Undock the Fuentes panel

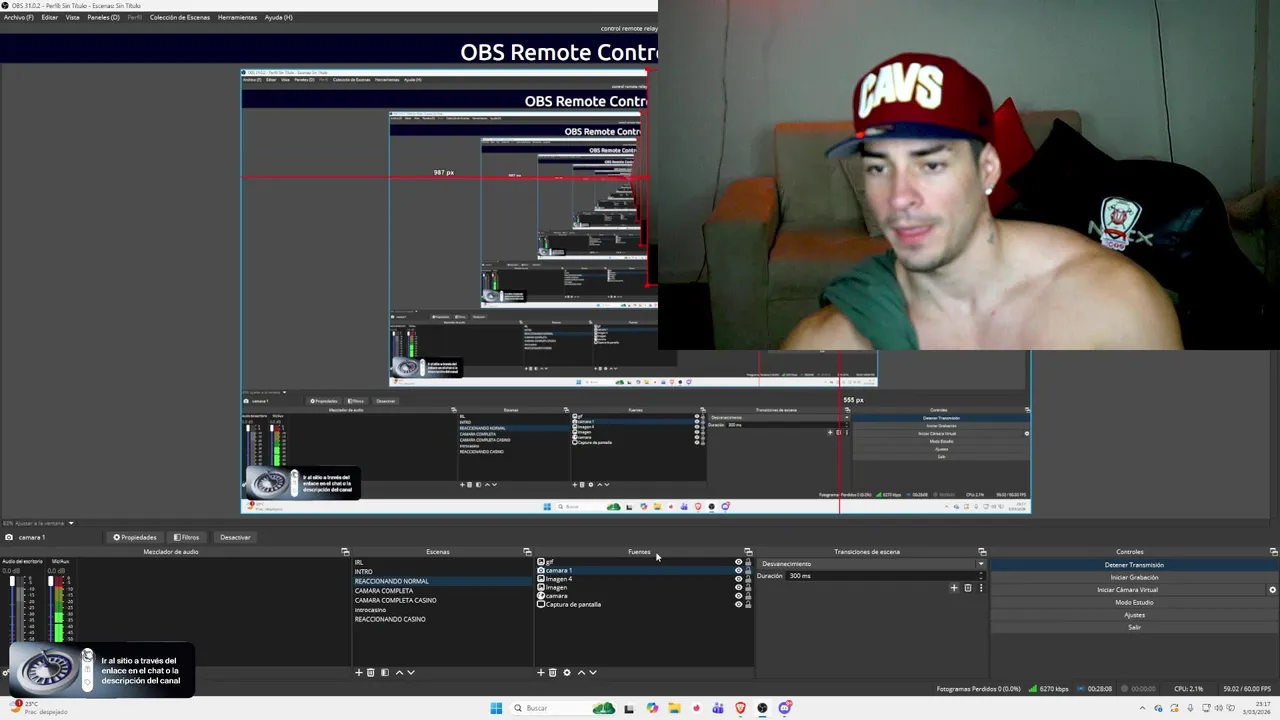[x=748, y=552]
